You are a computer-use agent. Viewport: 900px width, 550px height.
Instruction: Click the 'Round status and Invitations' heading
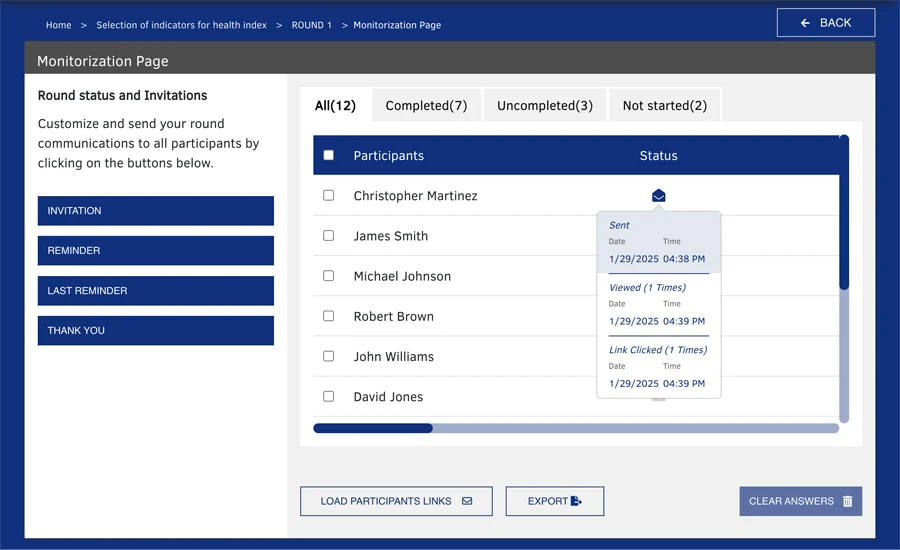122,95
